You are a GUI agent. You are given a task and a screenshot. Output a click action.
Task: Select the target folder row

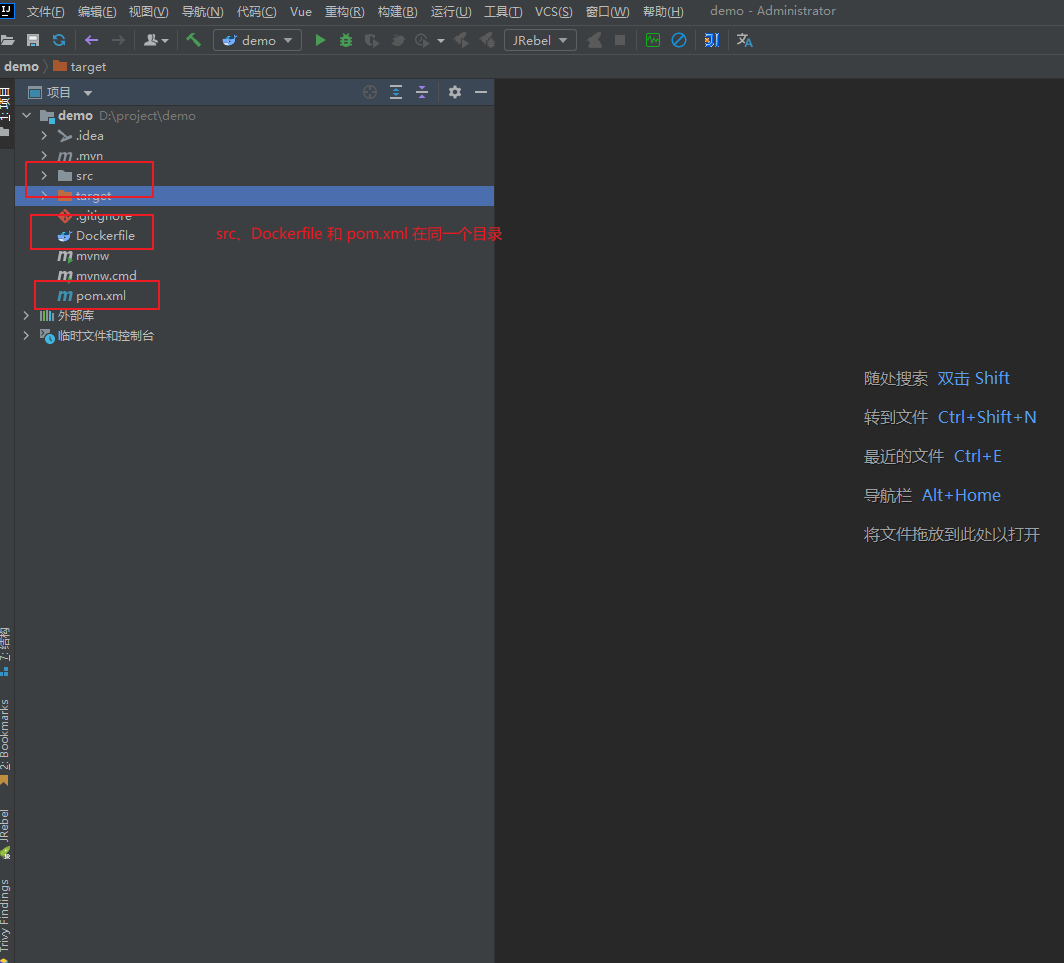click(x=254, y=195)
